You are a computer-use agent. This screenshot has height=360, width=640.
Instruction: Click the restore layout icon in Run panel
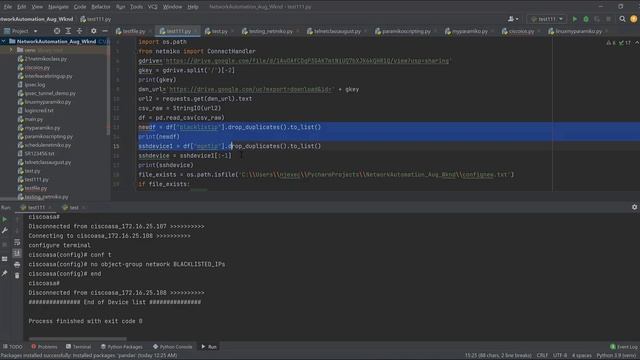coord(4,259)
